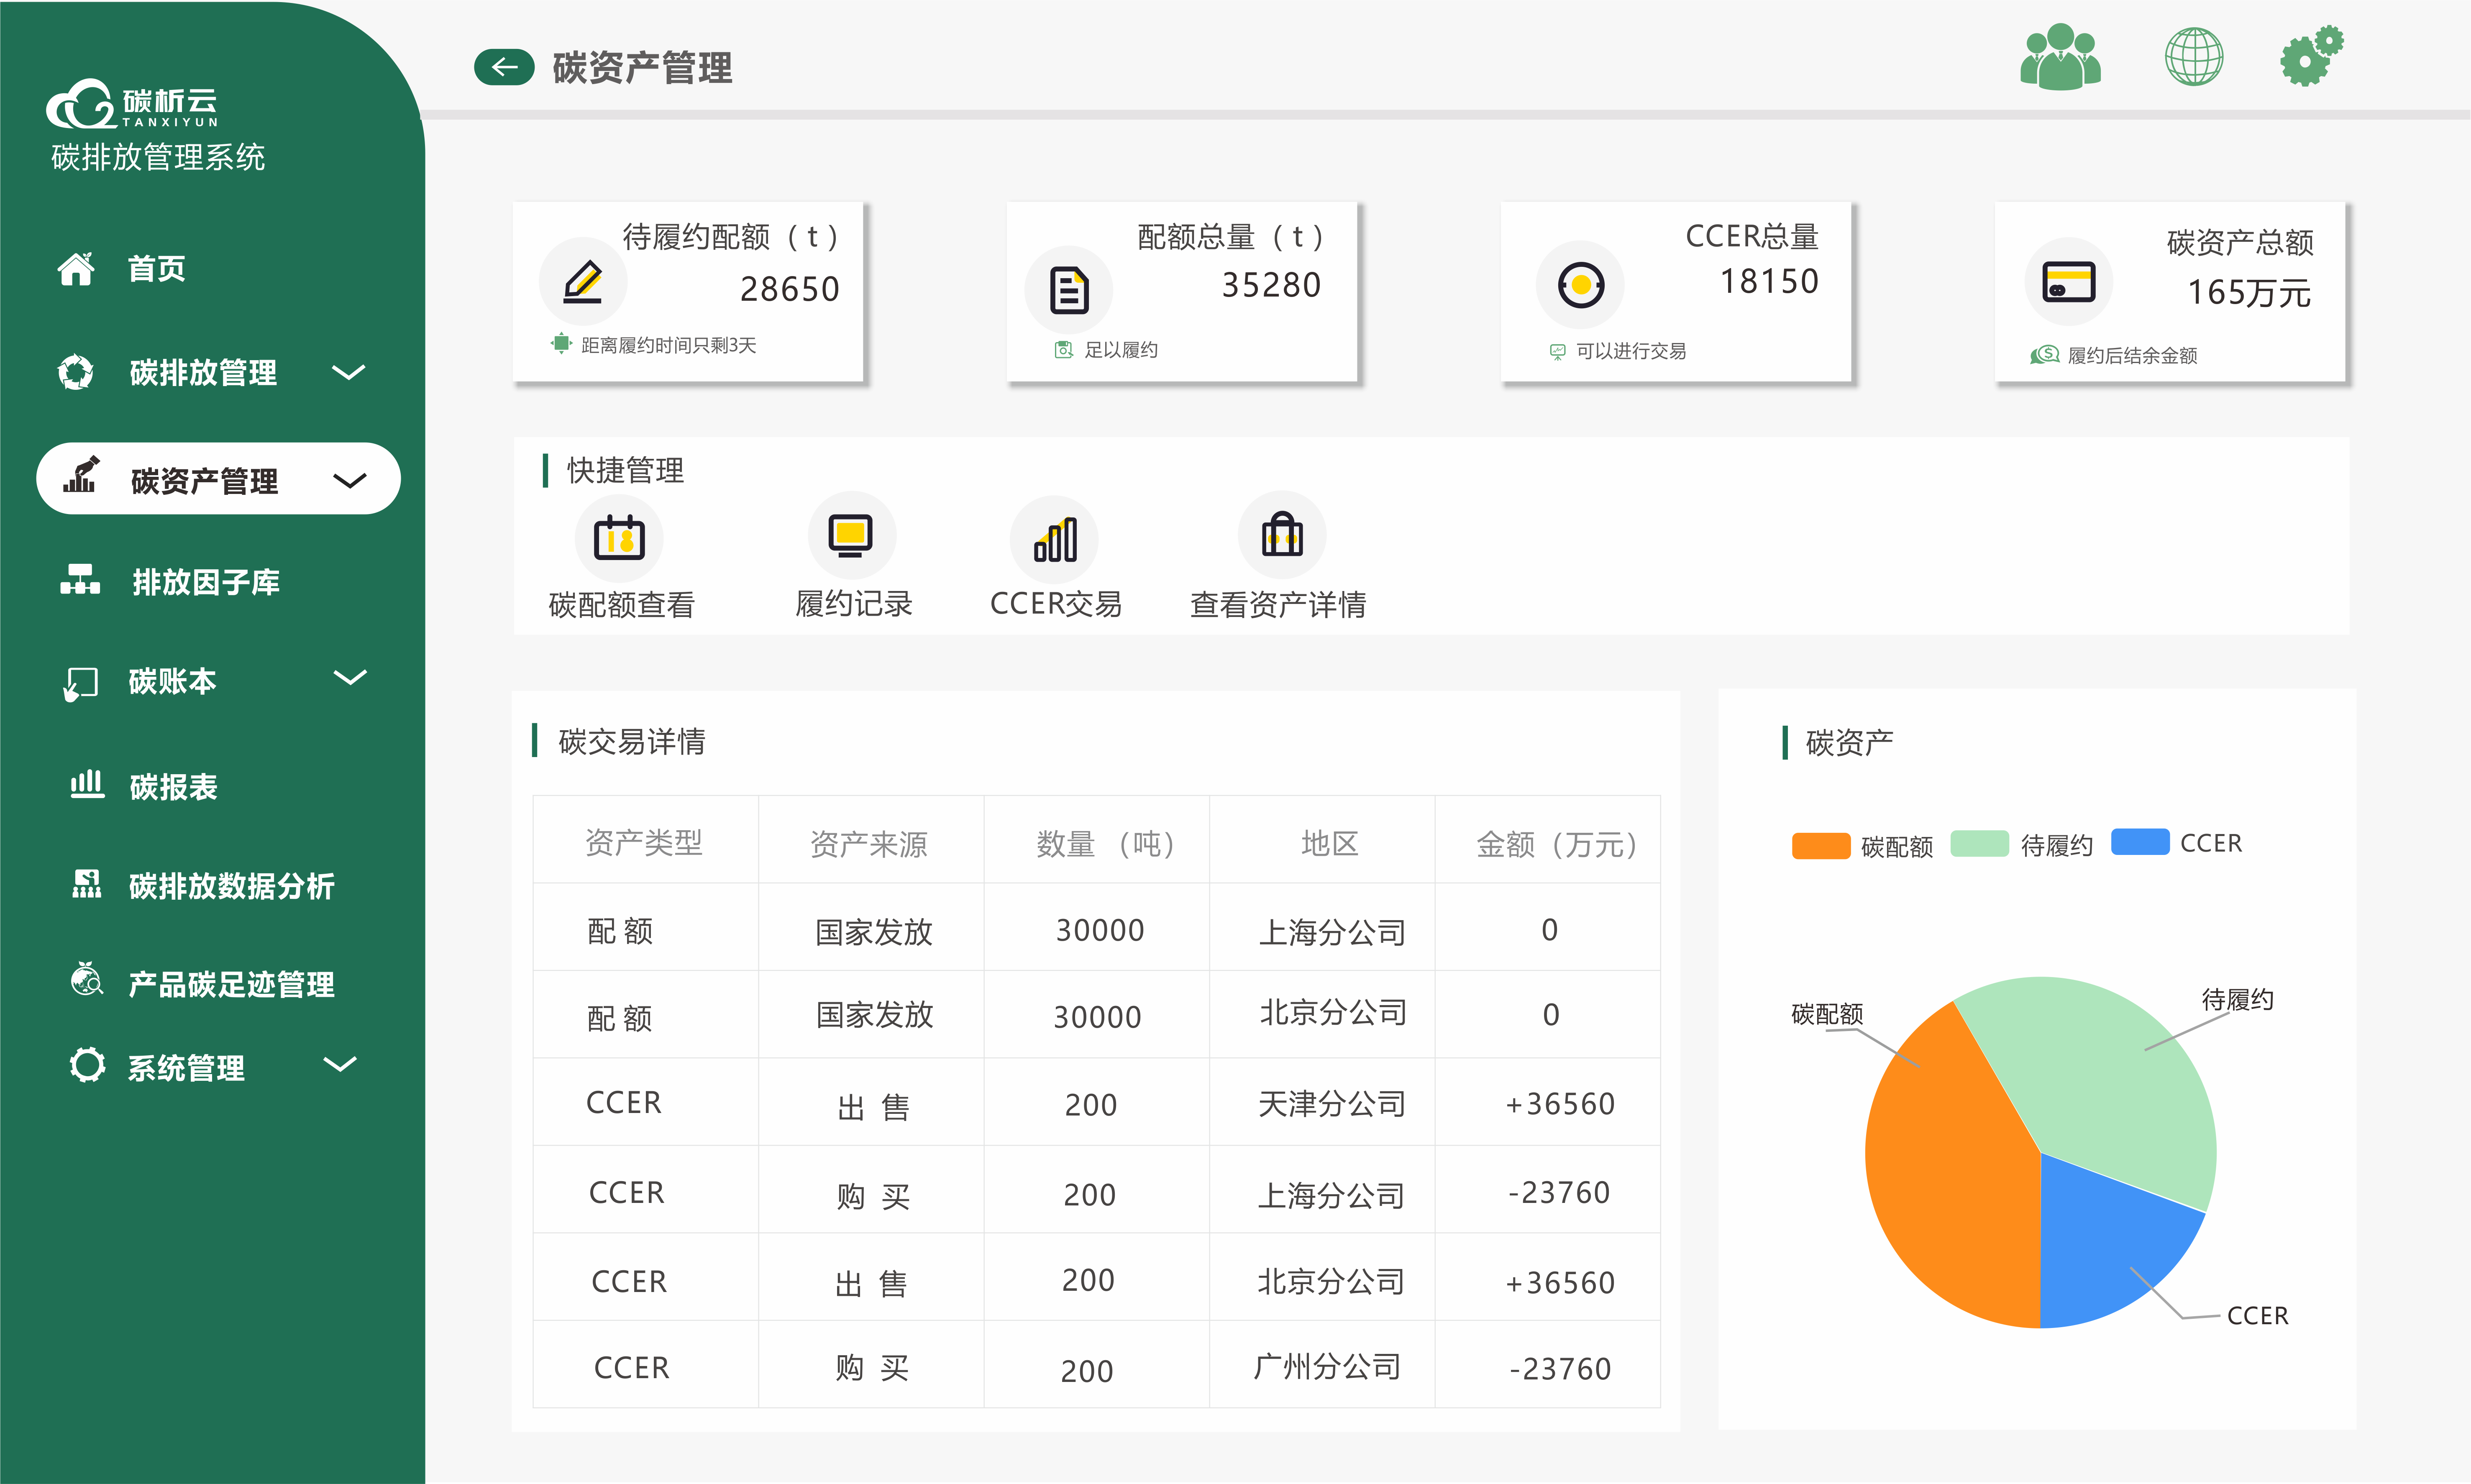This screenshot has width=2471, height=1484.
Task: Open 碳配额查看 calendar icon
Action: (x=619, y=537)
